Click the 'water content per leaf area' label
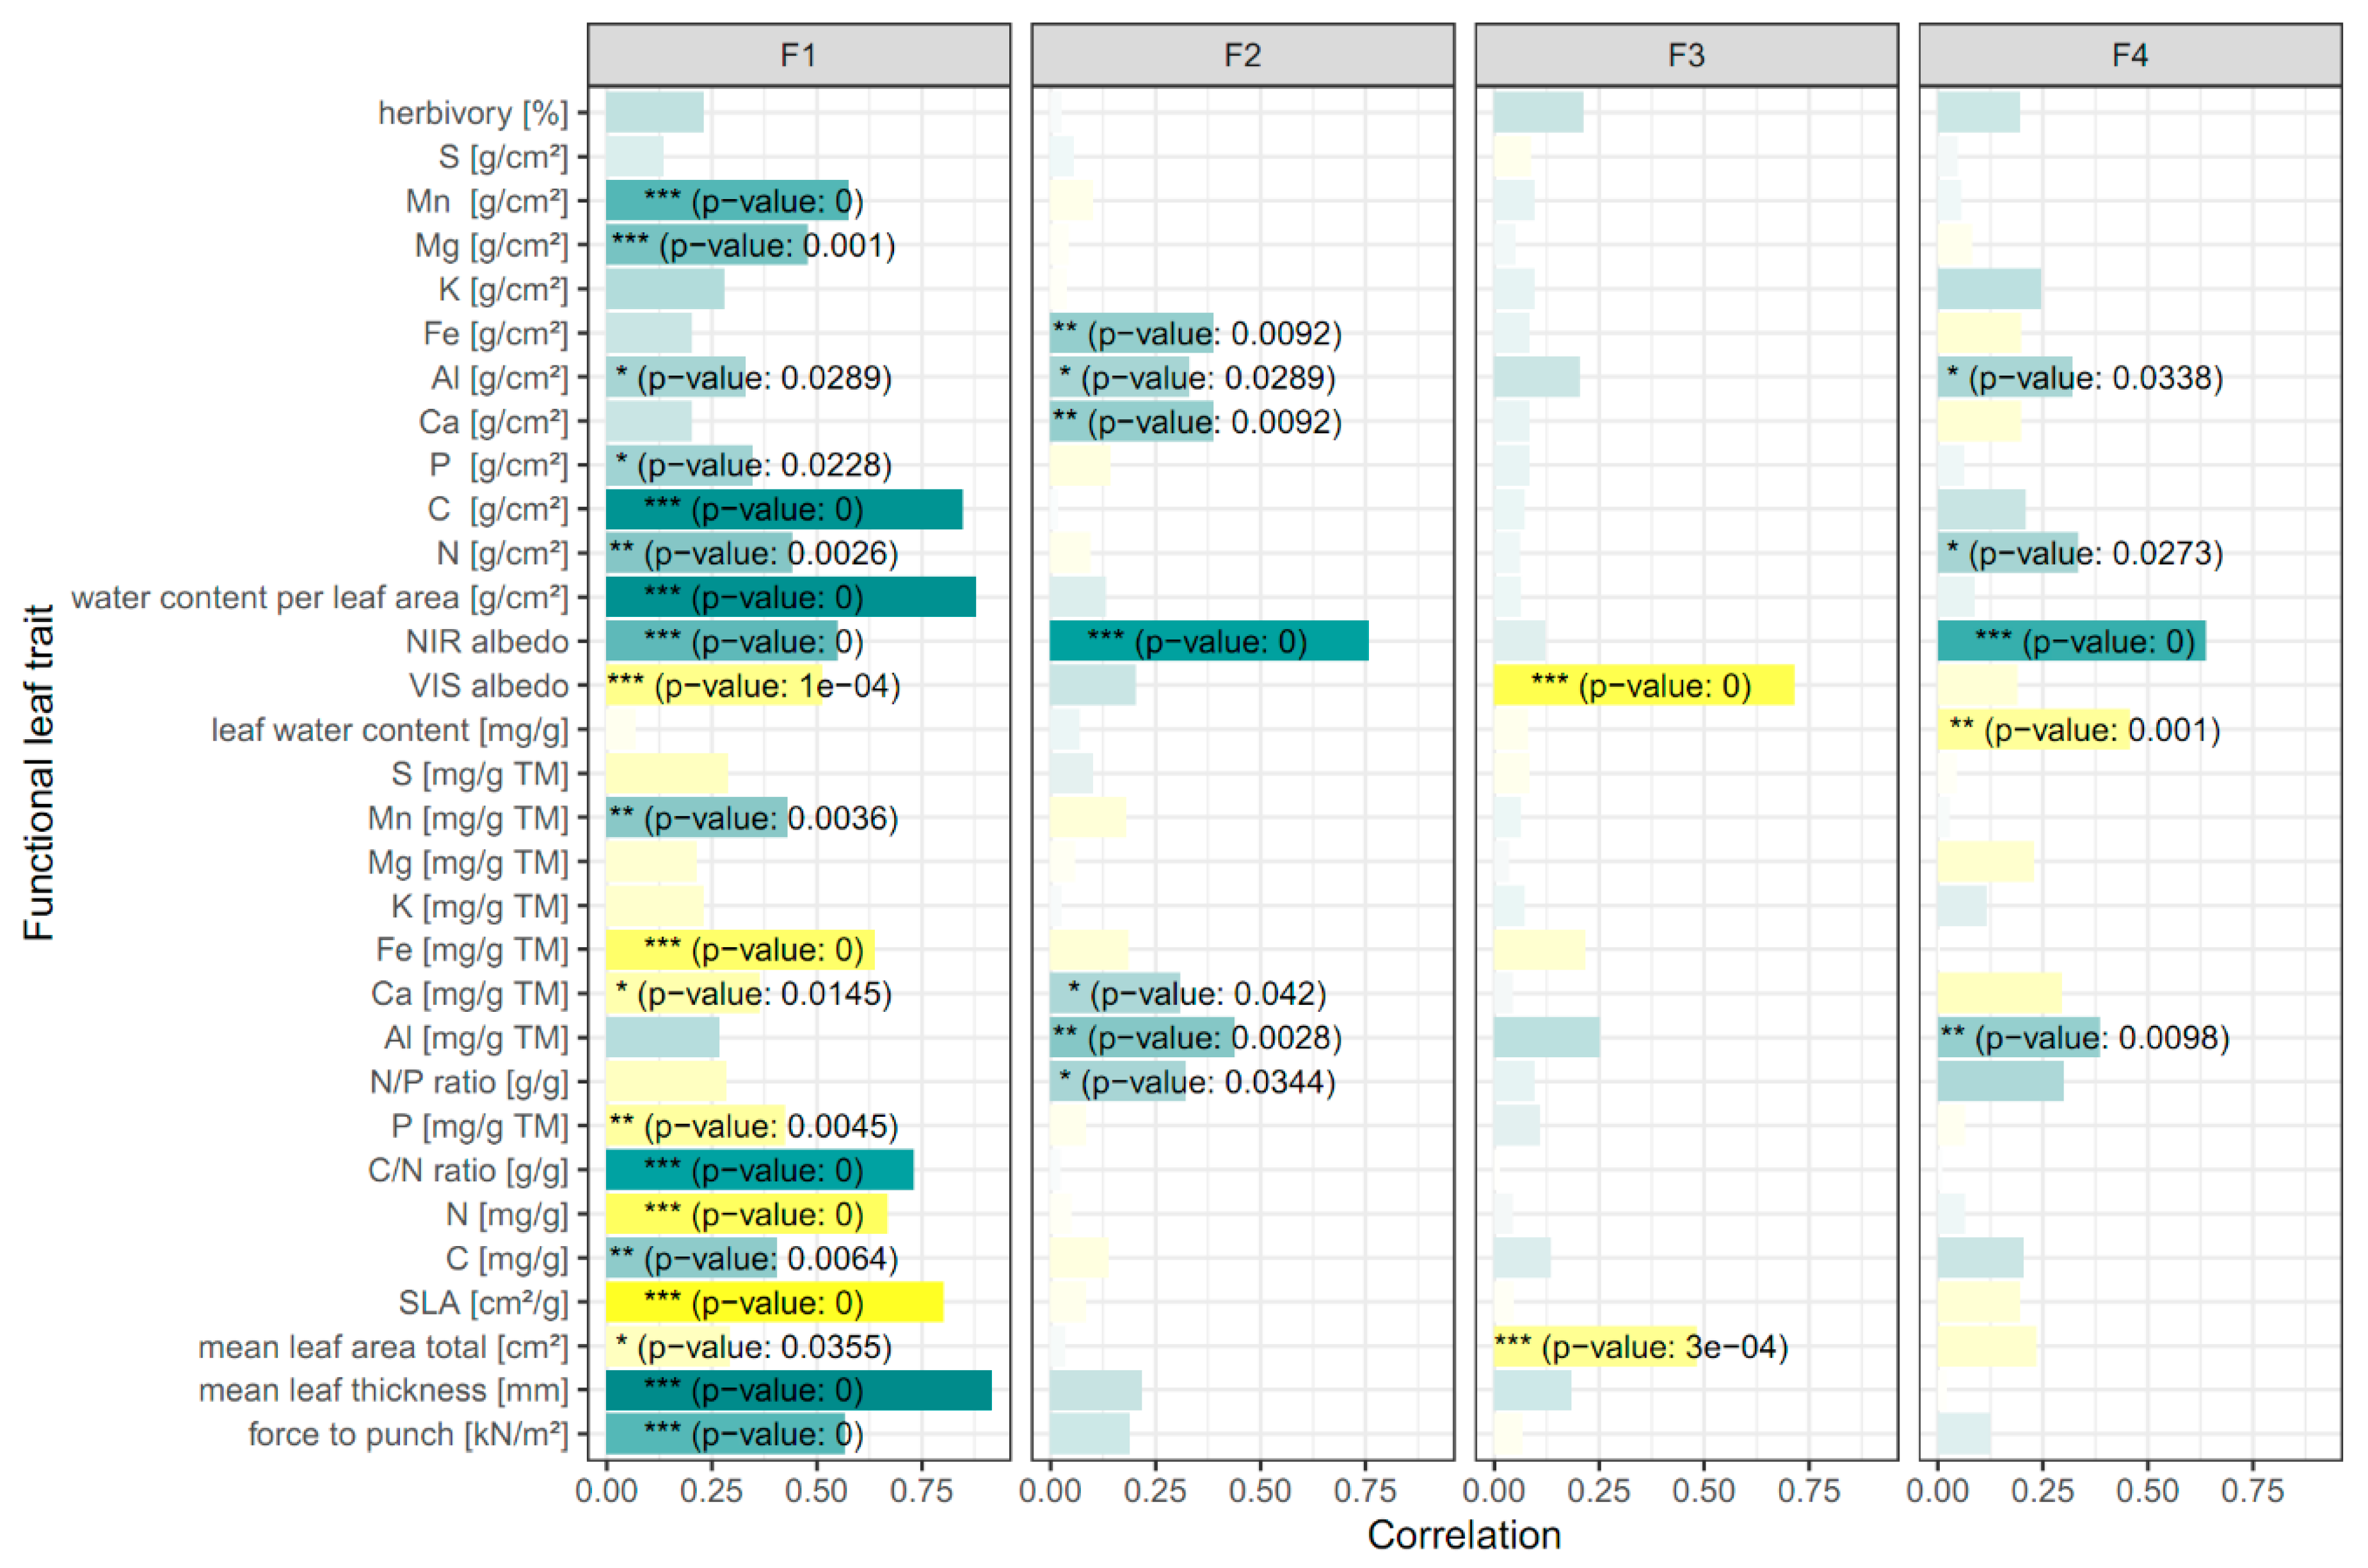Screen dimensions: 2368x1568 point(319,598)
